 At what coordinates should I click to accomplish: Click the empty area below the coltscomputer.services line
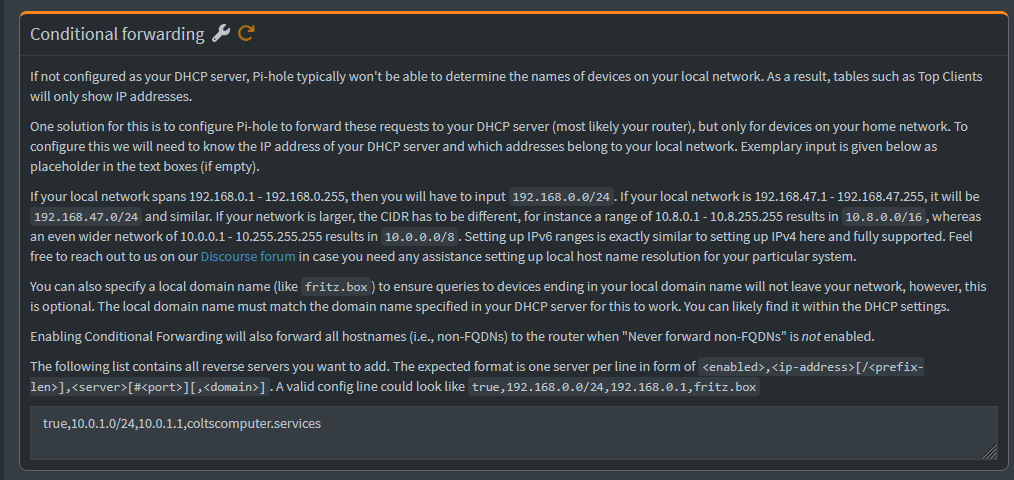(513, 446)
